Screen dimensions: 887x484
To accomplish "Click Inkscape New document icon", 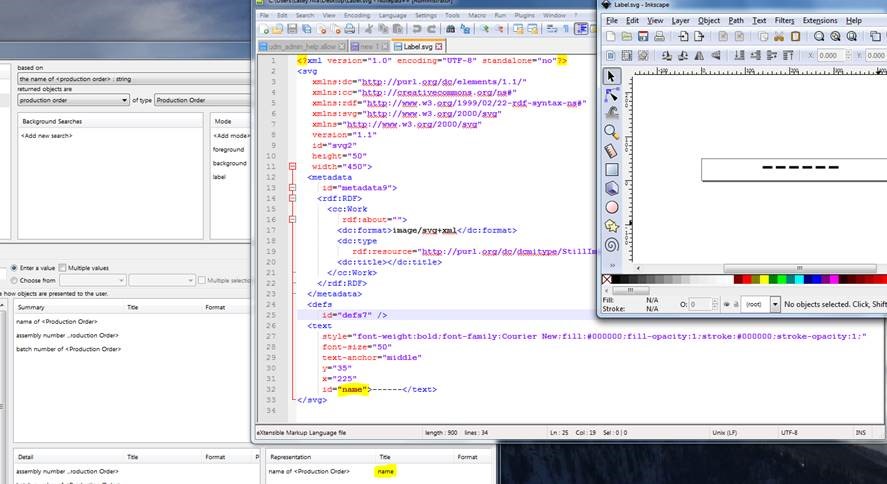I will pos(610,37).
